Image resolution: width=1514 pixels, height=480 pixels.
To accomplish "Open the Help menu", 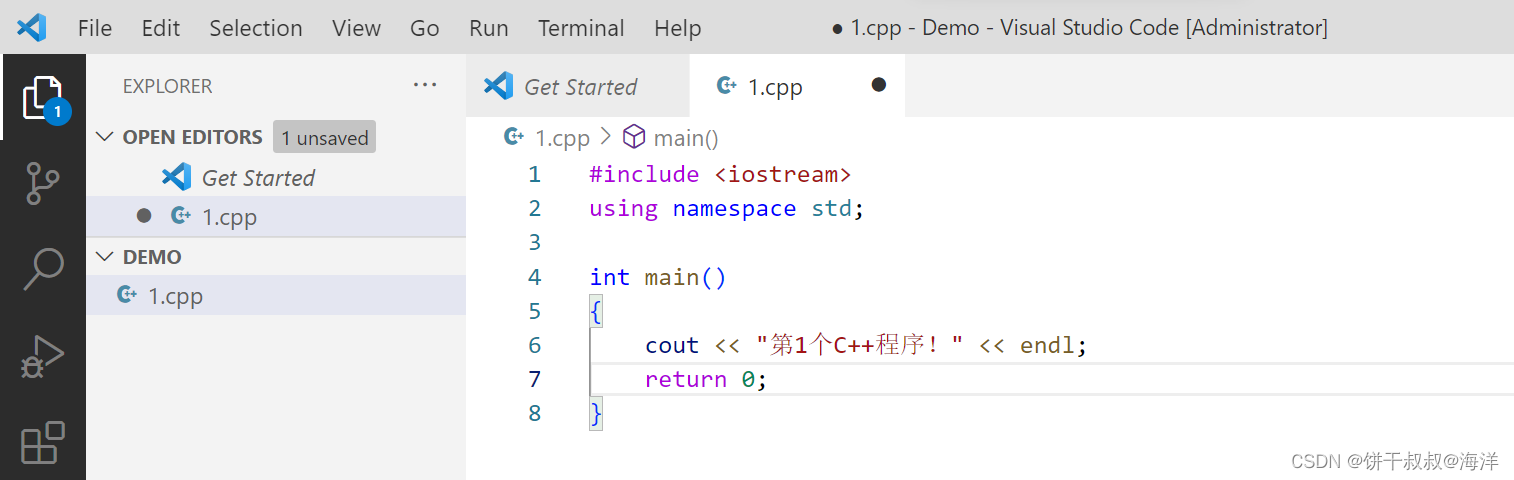I will 678,28.
